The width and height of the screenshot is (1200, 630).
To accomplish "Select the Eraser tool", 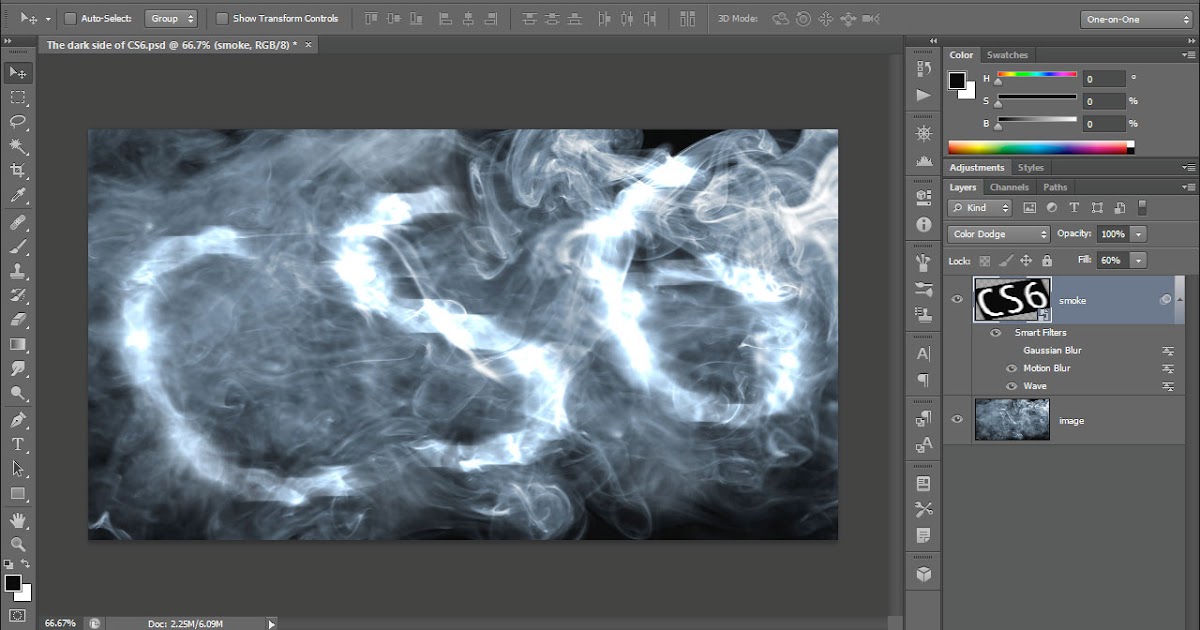I will pyautogui.click(x=18, y=320).
